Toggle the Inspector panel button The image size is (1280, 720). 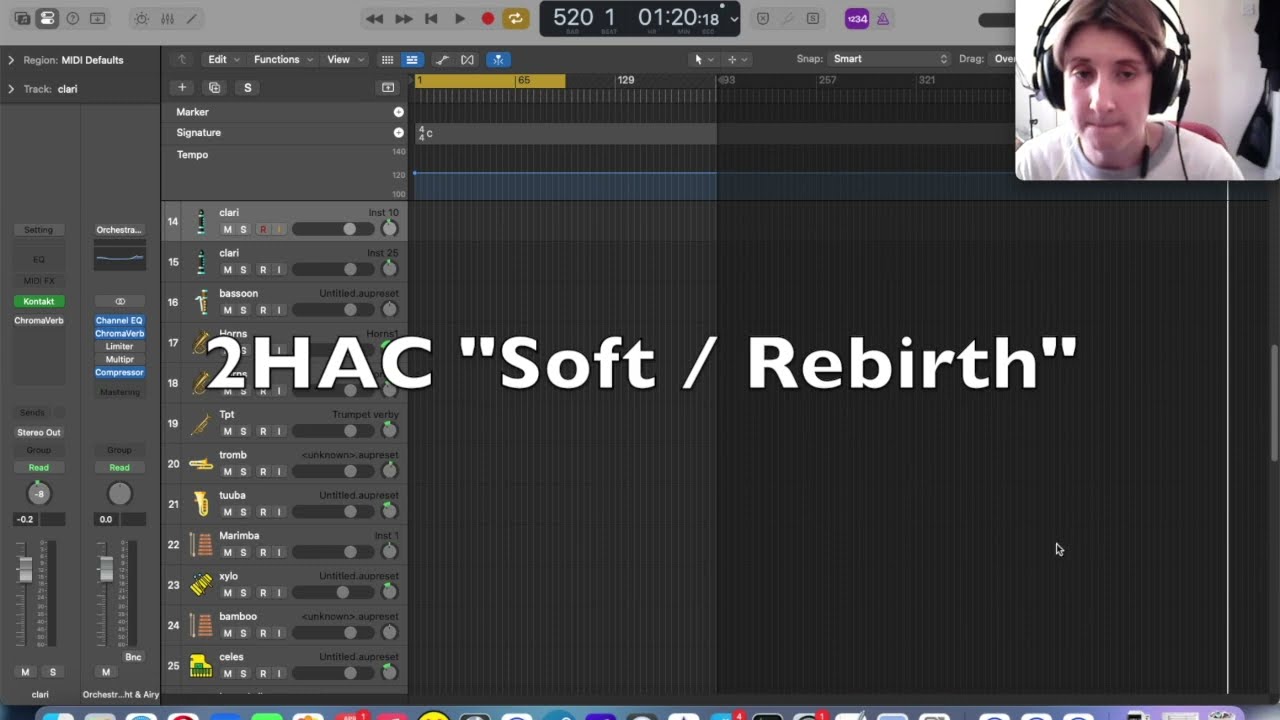tap(47, 18)
